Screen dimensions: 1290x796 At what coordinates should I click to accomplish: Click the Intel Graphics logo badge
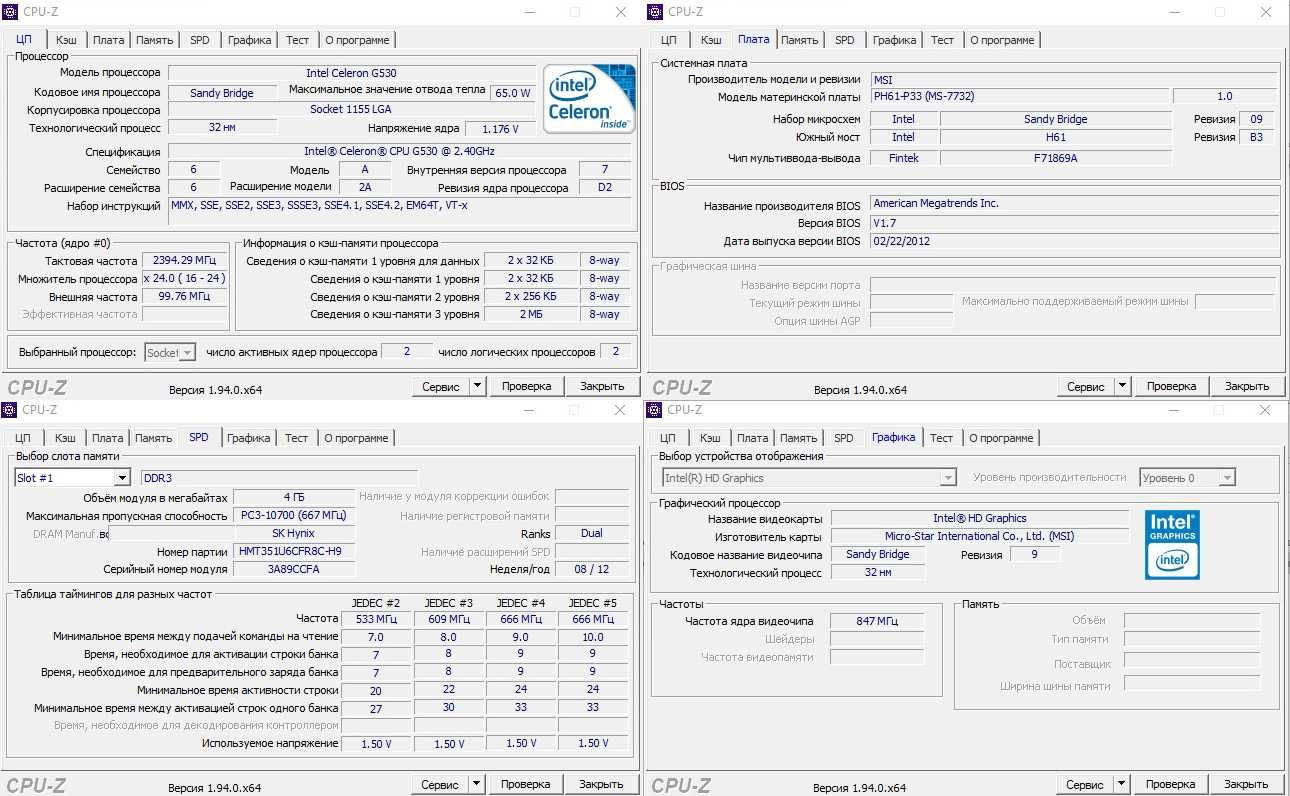coord(1172,545)
